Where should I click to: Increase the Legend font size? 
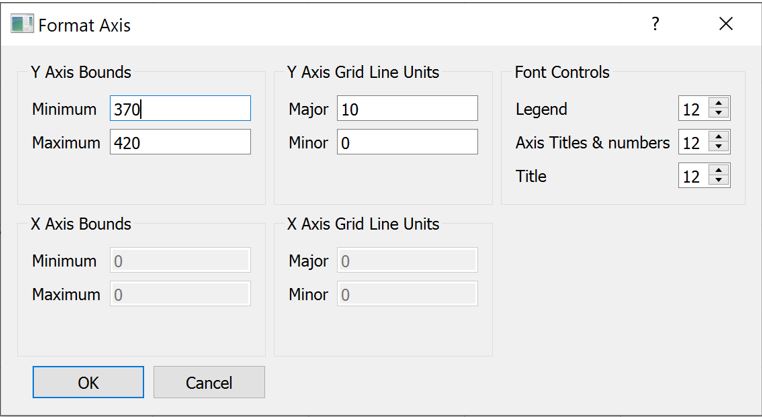pos(720,103)
